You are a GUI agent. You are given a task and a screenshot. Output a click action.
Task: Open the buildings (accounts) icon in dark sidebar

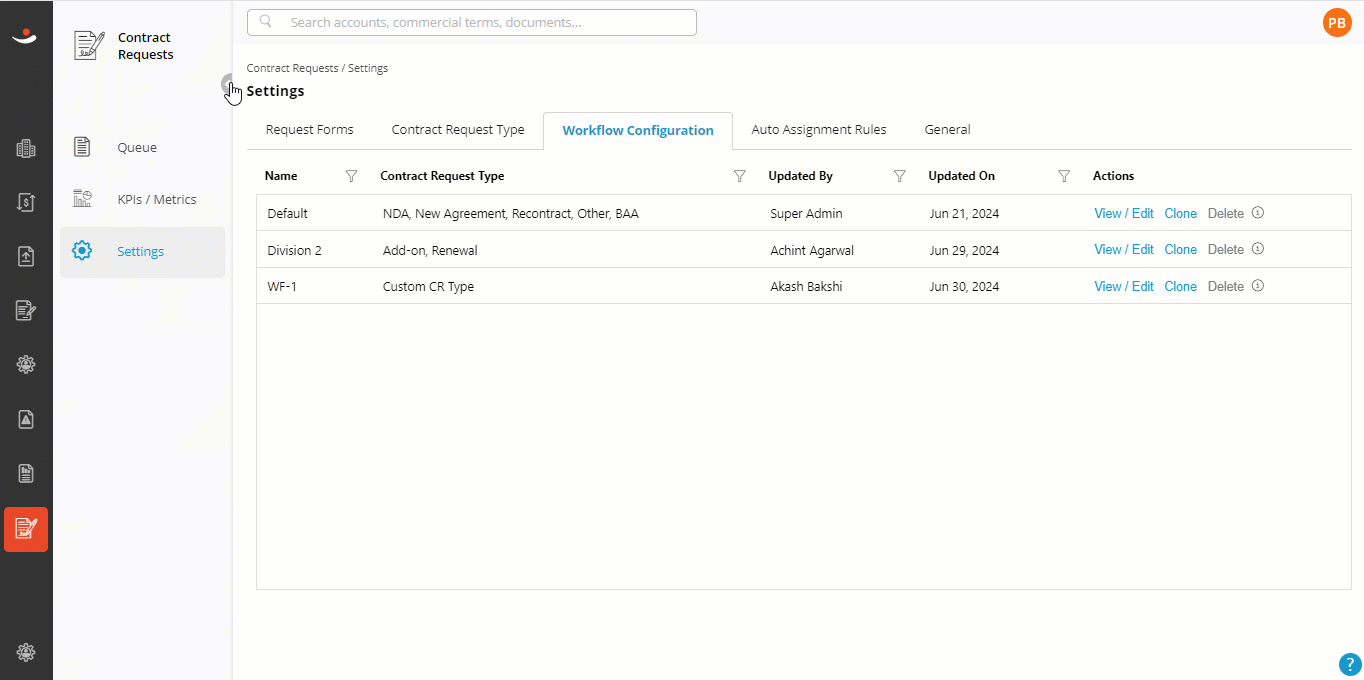[x=26, y=149]
